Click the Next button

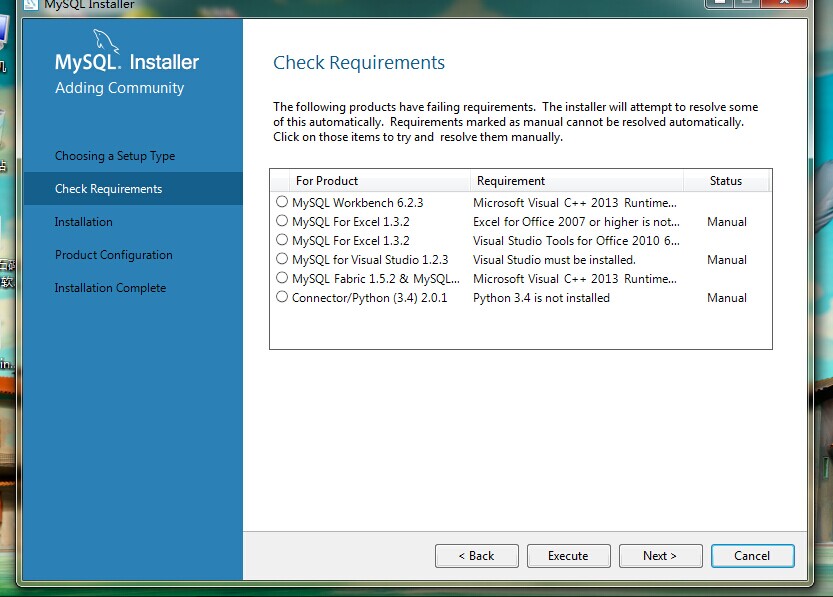[x=660, y=556]
